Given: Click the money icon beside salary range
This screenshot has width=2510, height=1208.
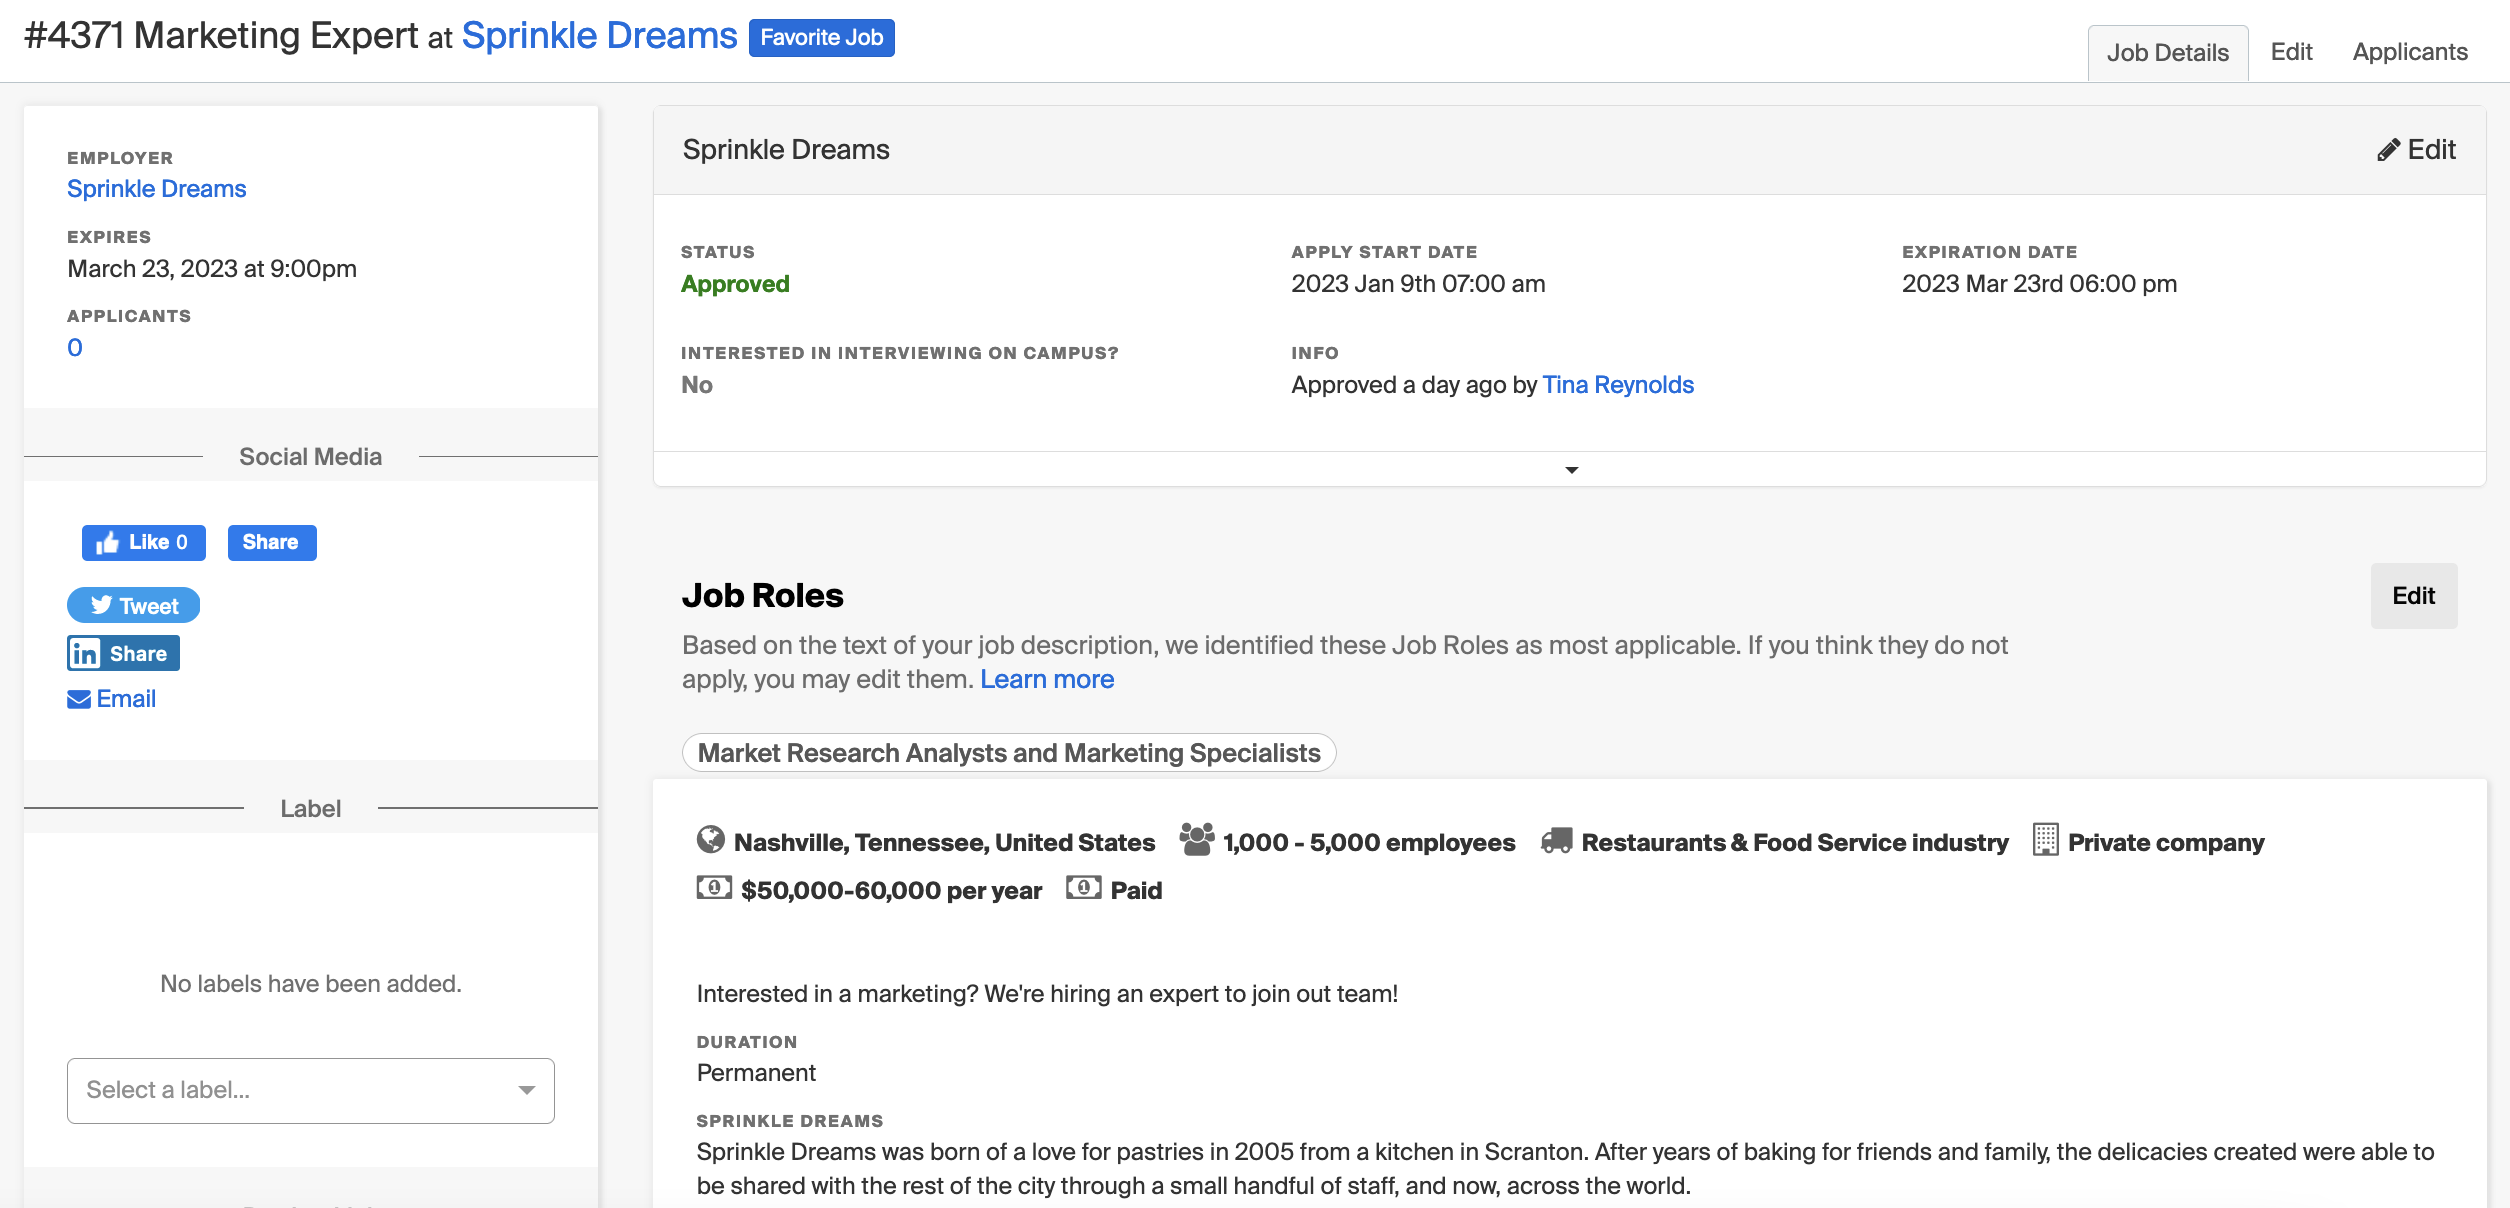Looking at the screenshot, I should point(714,888).
